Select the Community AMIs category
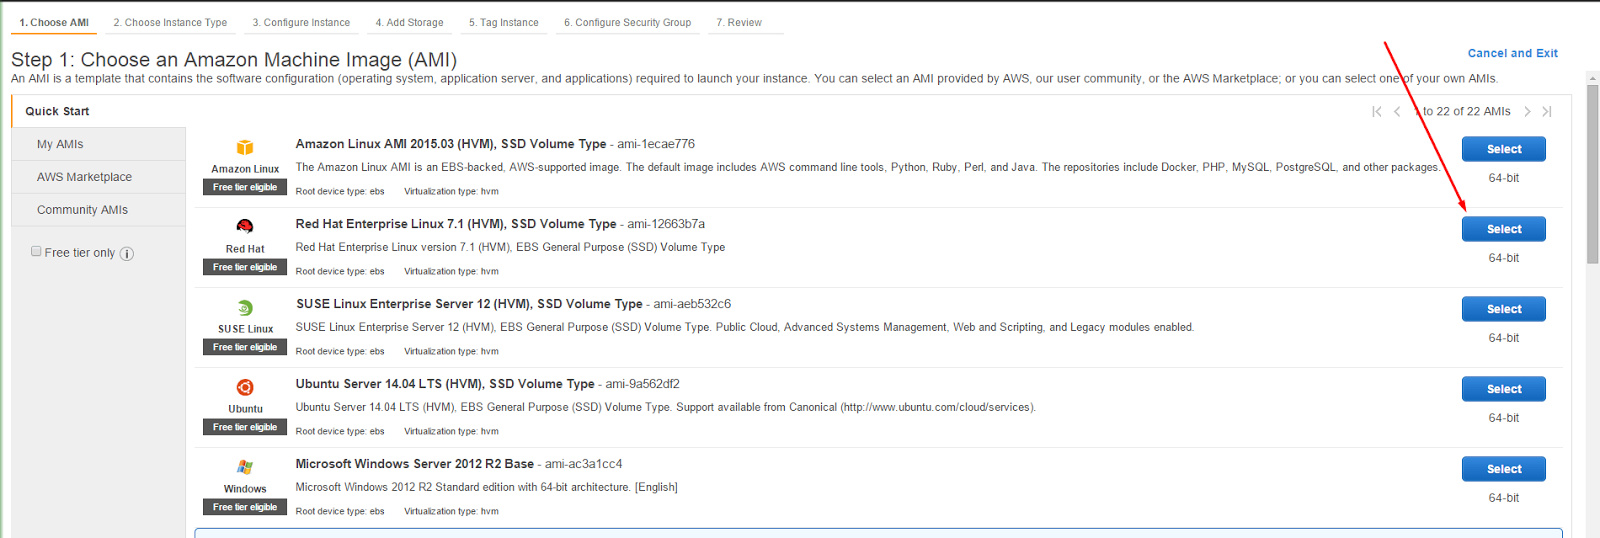1600x538 pixels. tap(98, 210)
